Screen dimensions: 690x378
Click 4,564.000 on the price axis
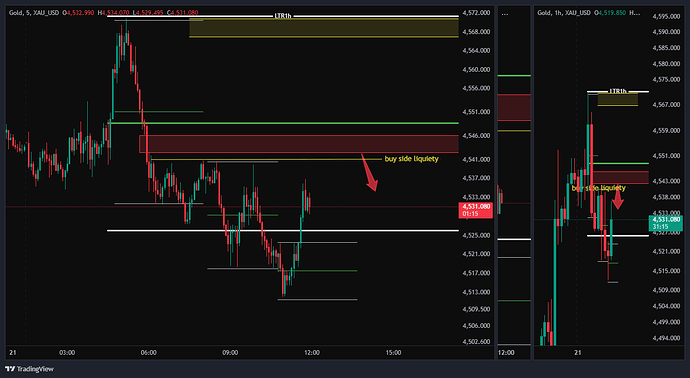pos(476,51)
